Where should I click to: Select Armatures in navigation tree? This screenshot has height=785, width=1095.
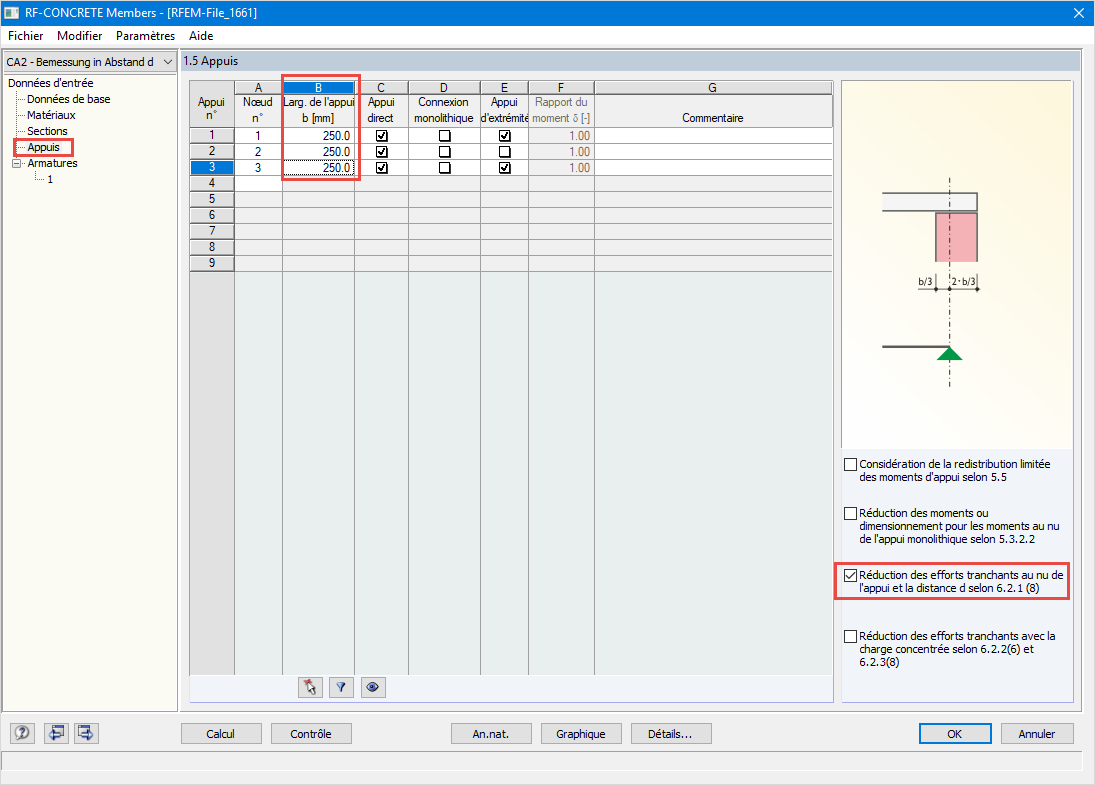(52, 163)
